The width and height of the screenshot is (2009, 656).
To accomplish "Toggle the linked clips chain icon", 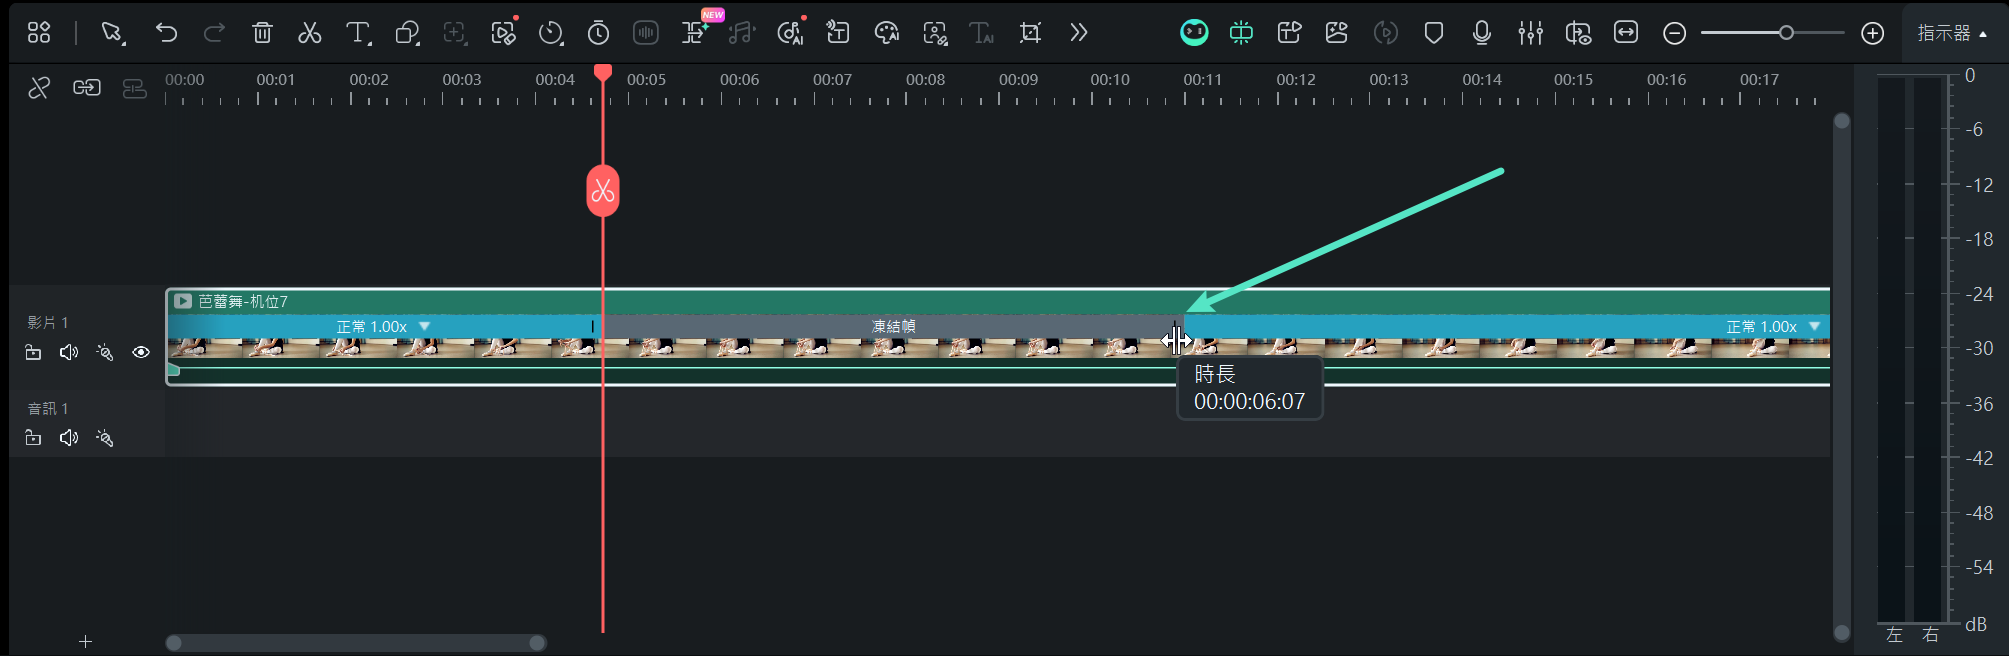I will 87,88.
